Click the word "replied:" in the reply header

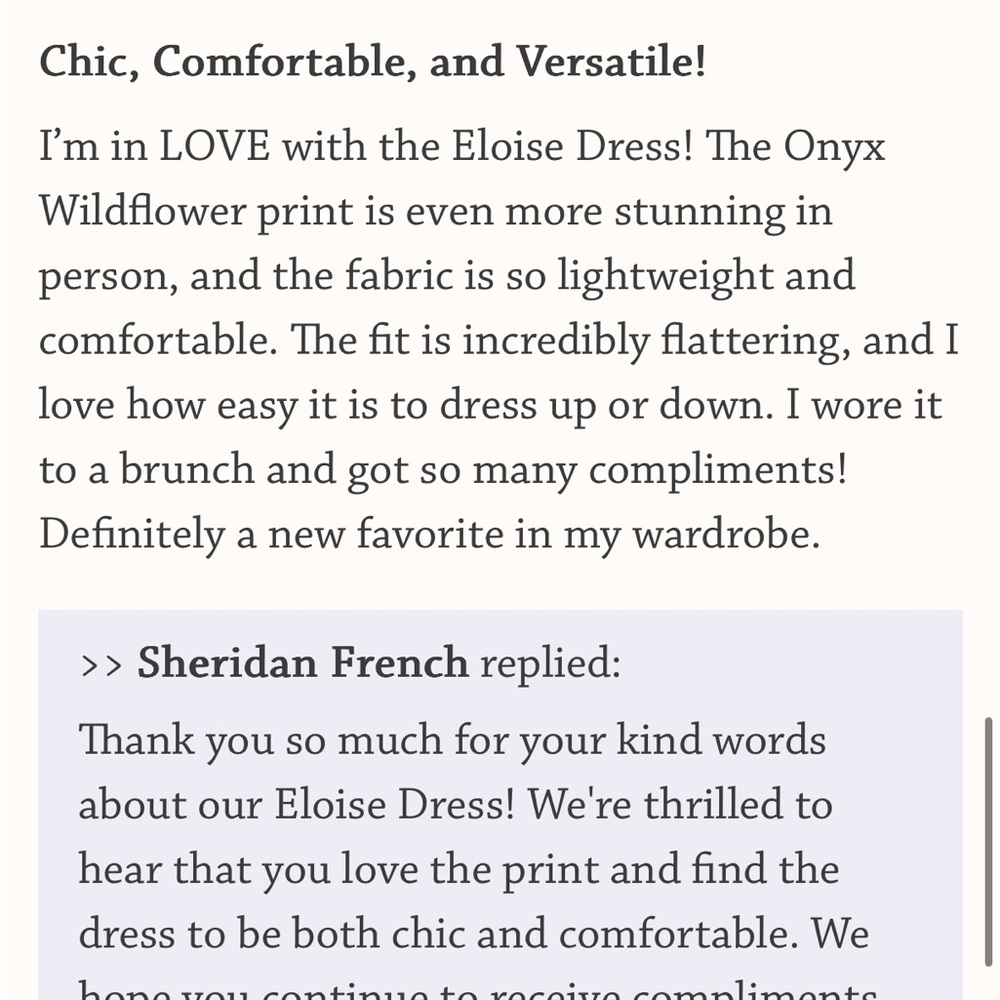[x=550, y=663]
